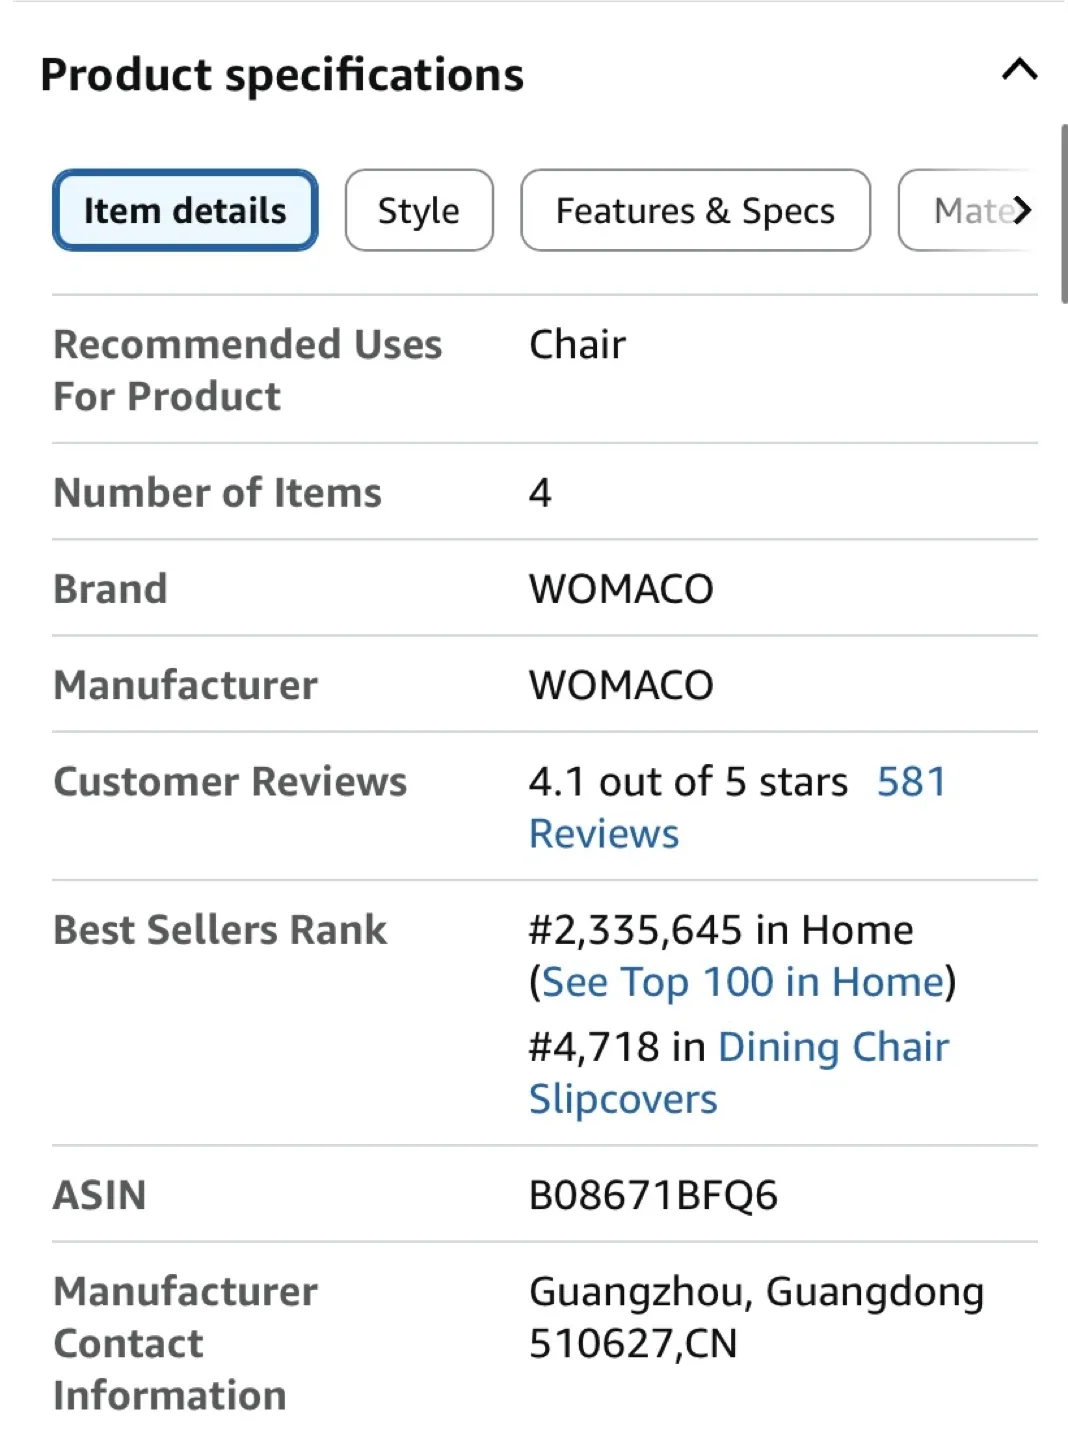Click the Recommended Uses For Product label
The image size is (1068, 1440).
coord(247,369)
